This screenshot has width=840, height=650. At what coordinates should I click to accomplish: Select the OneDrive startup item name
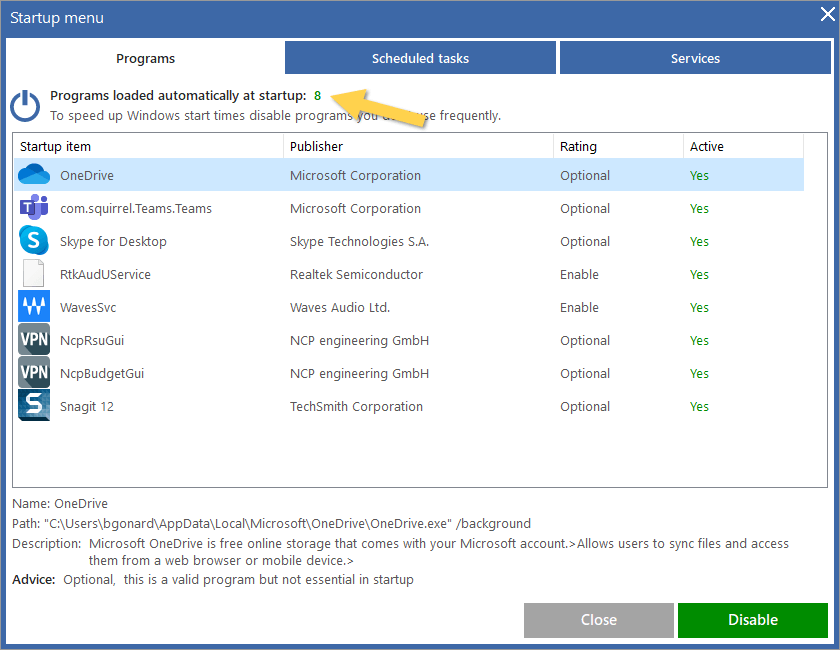click(87, 175)
